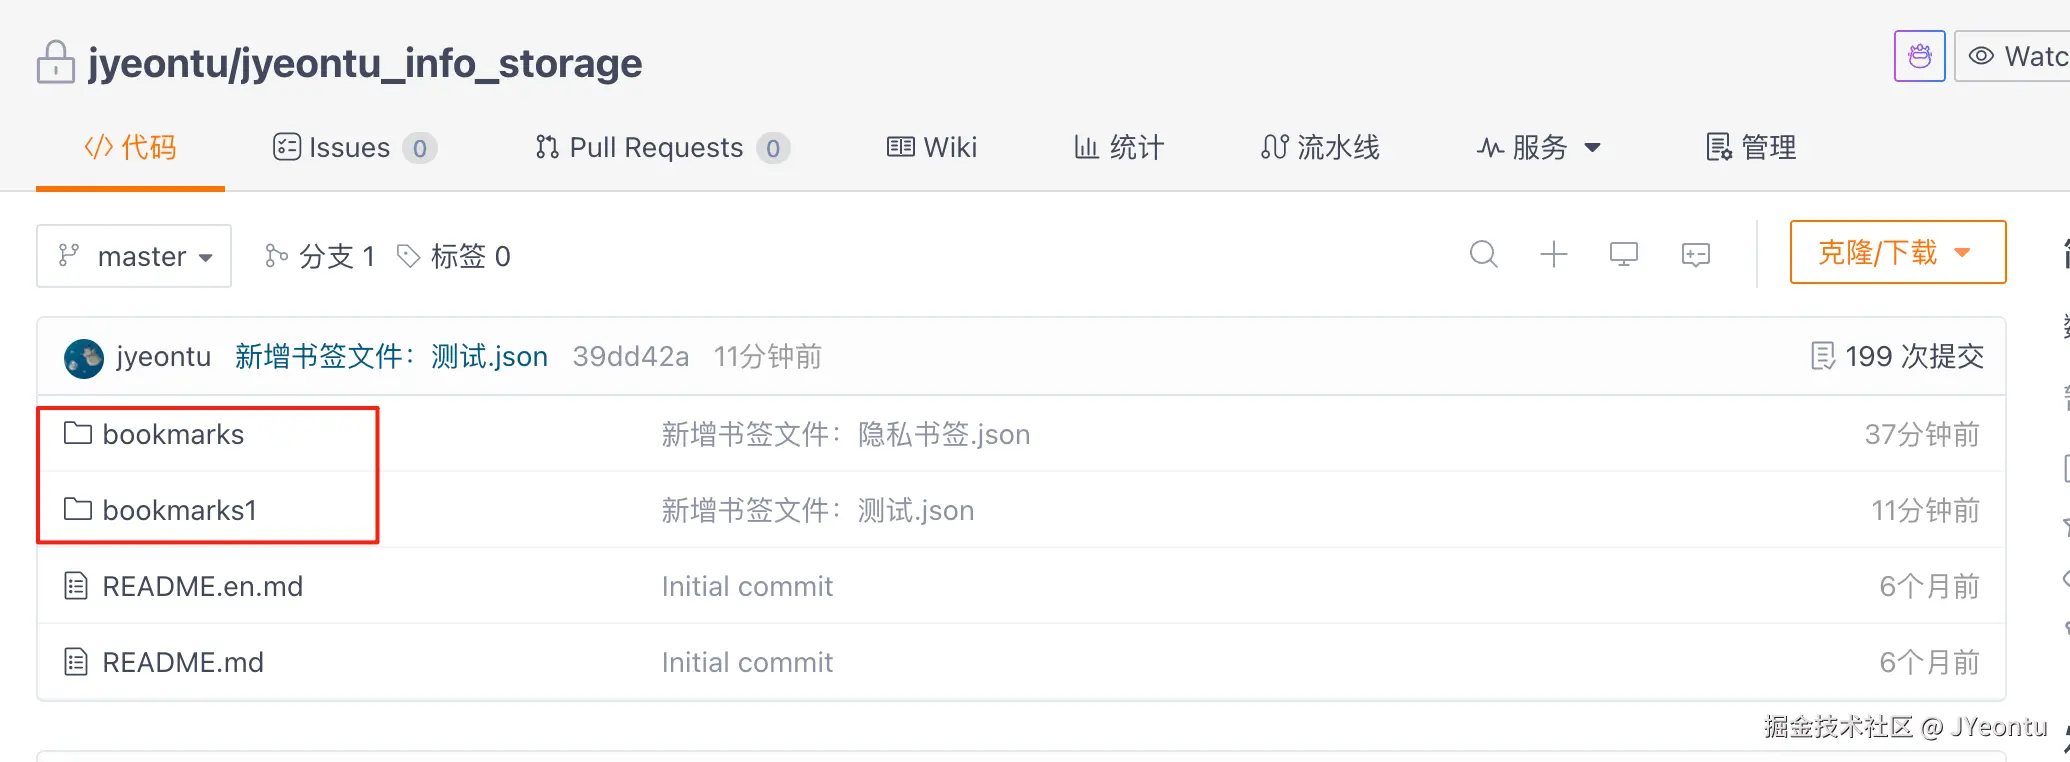Click the search magnifier icon
Screen dimensions: 2070x762
pos(1483,255)
